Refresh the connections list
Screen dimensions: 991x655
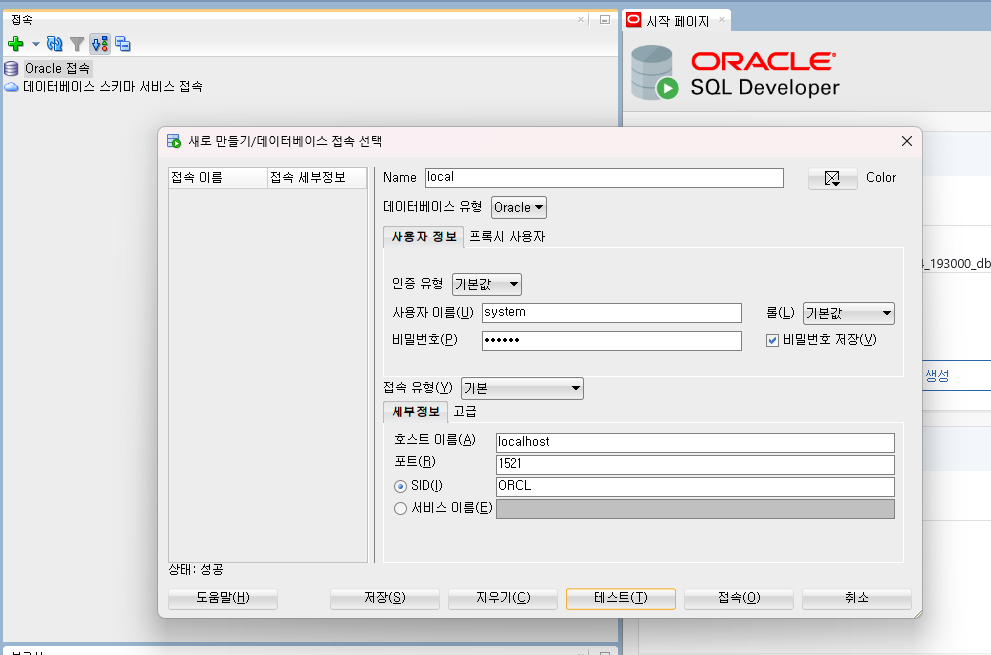(54, 43)
